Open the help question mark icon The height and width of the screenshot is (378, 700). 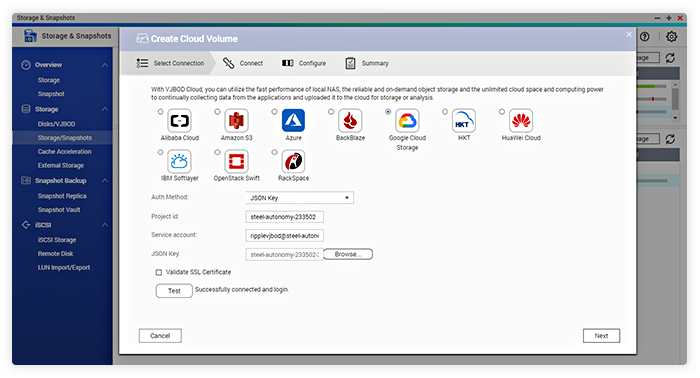coord(645,37)
